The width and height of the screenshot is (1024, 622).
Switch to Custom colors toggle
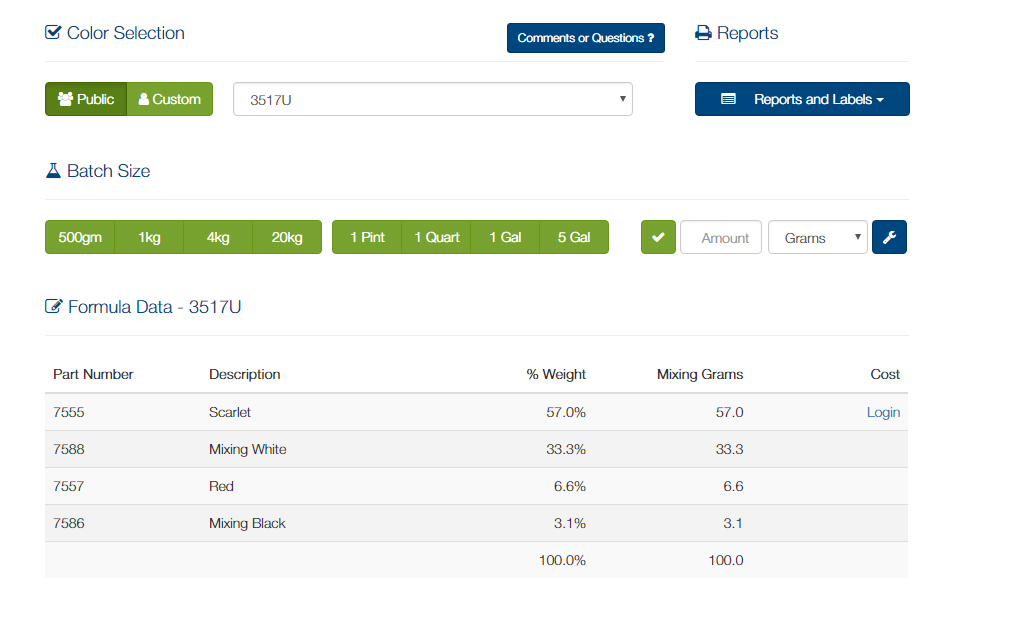pyautogui.click(x=170, y=99)
